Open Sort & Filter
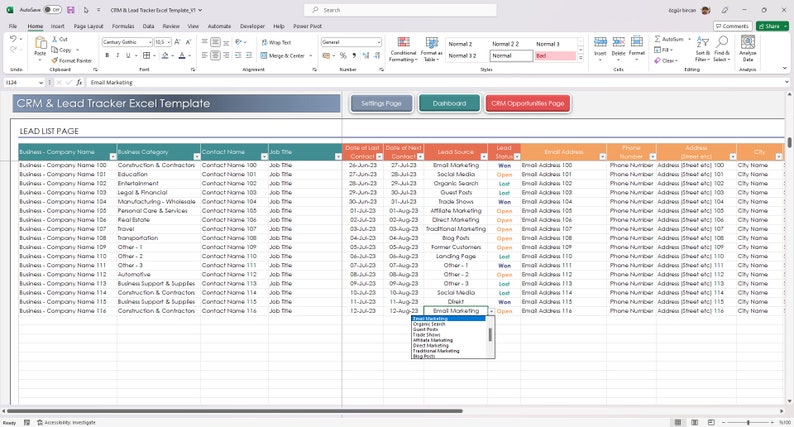Screen dimensions: 794x427 (x=702, y=49)
